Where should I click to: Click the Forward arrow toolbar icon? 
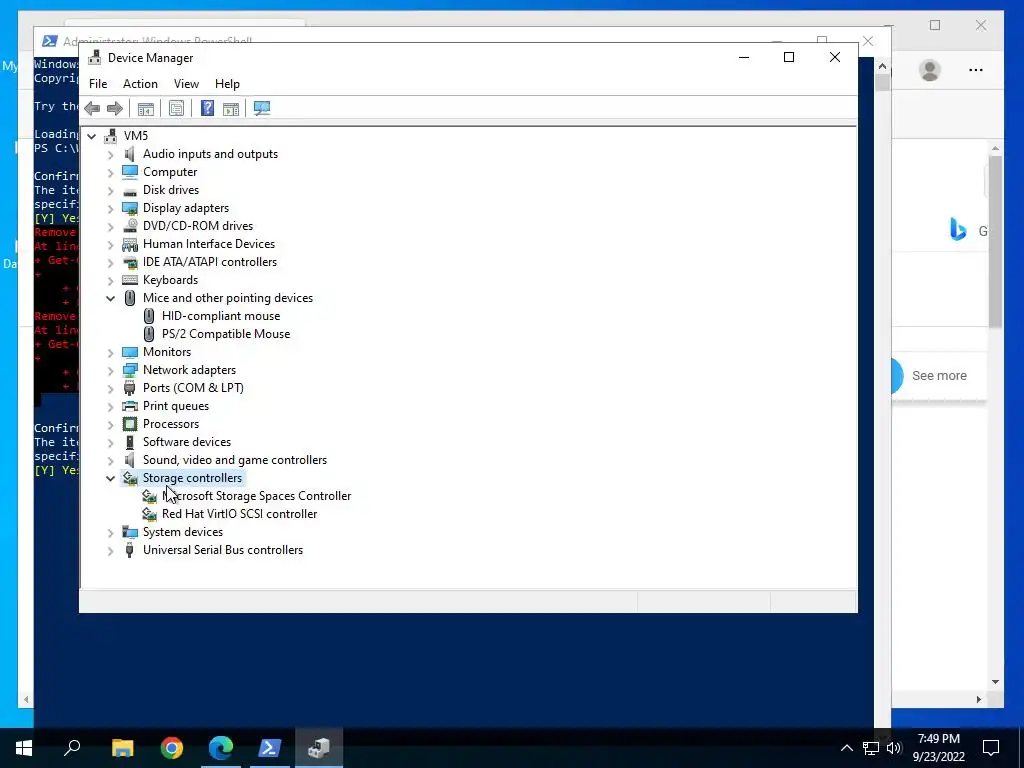pyautogui.click(x=115, y=108)
